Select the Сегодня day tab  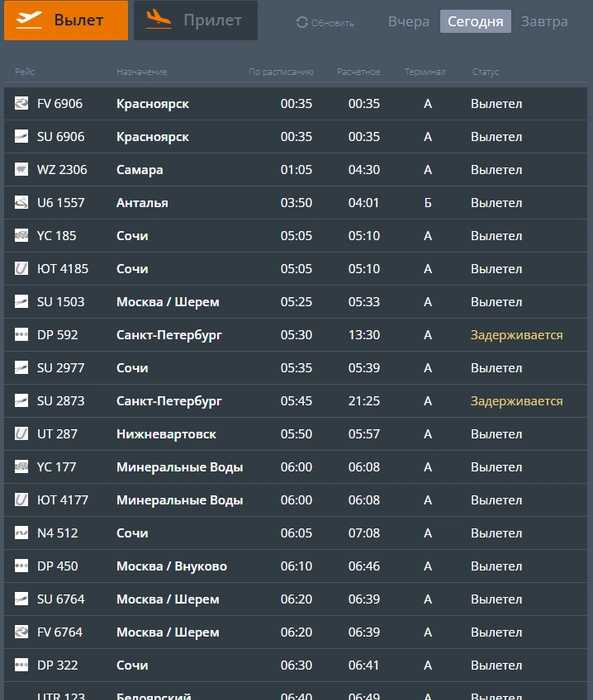(476, 21)
